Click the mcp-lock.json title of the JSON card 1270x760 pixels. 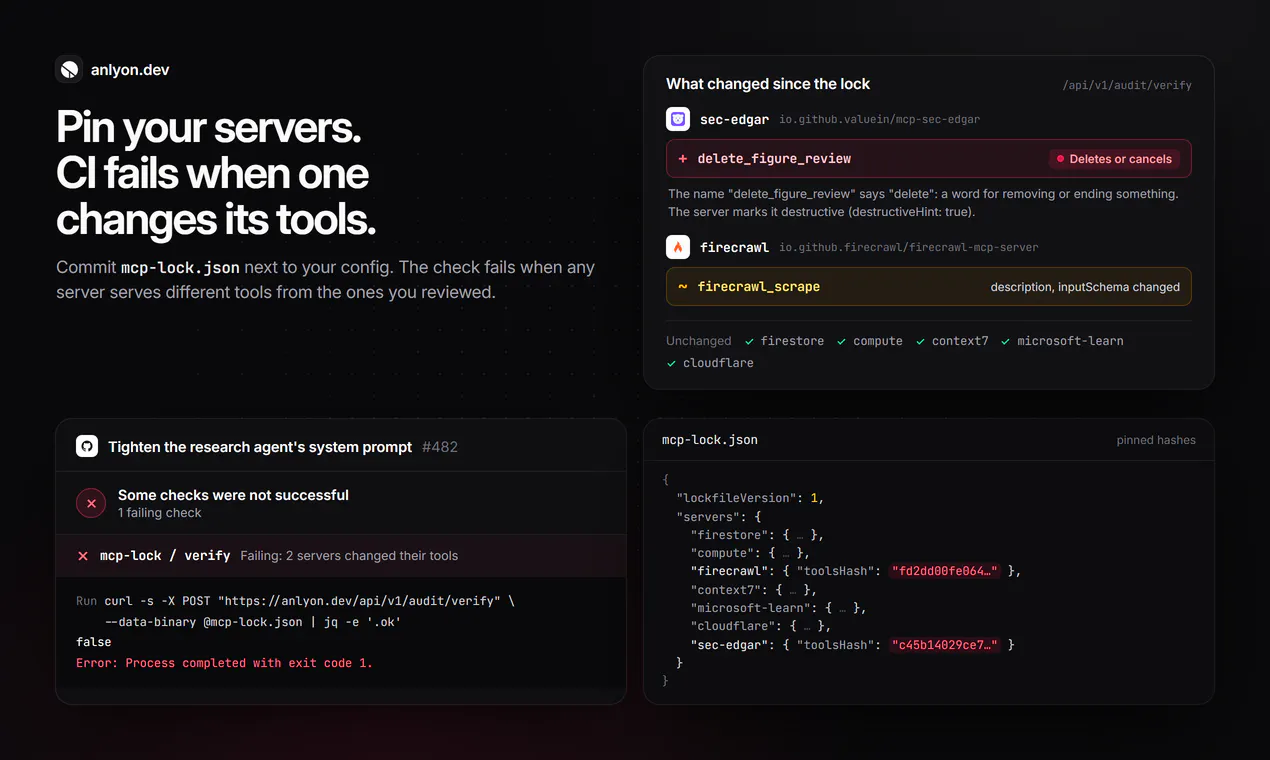[710, 440]
